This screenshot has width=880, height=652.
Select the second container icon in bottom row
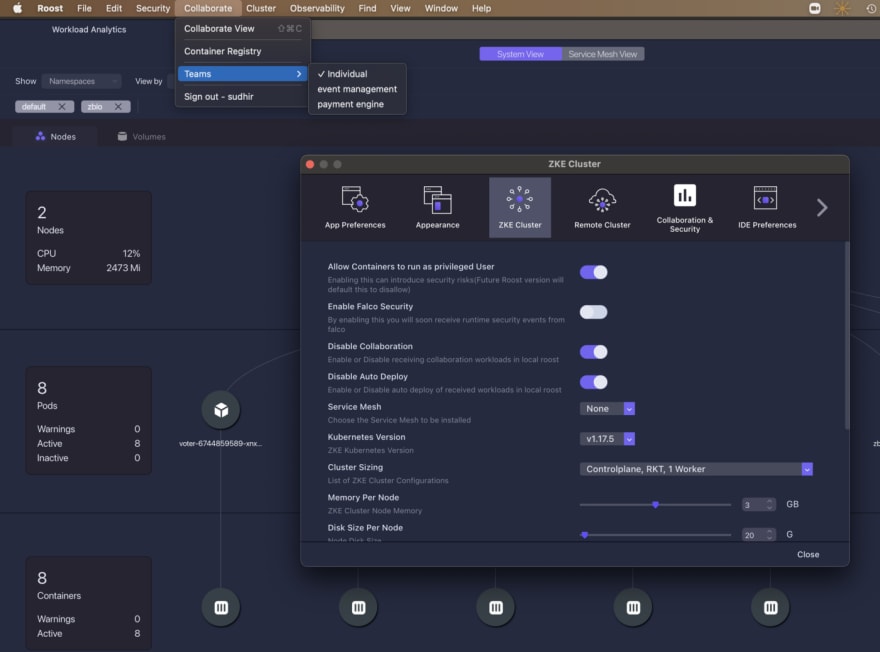point(359,607)
